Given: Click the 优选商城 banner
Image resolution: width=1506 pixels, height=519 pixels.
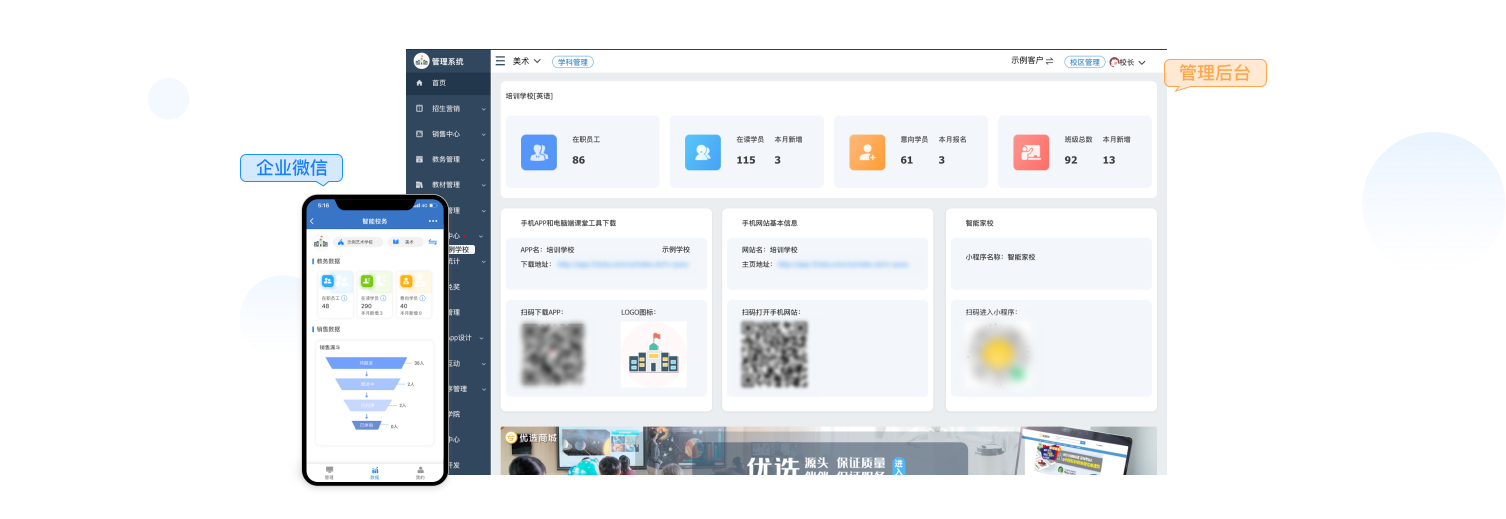Looking at the screenshot, I should tap(828, 451).
